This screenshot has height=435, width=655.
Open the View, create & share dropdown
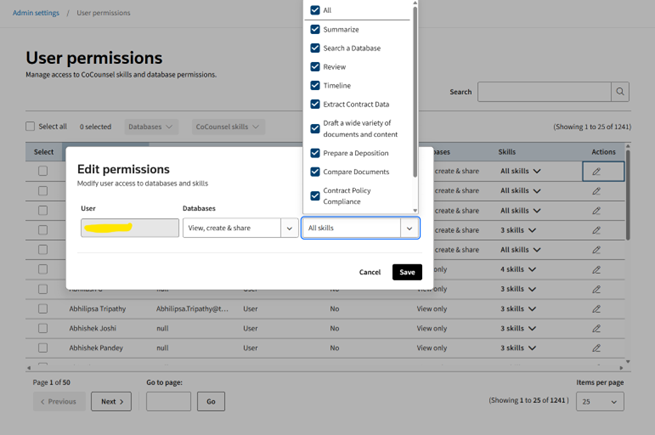click(239, 228)
